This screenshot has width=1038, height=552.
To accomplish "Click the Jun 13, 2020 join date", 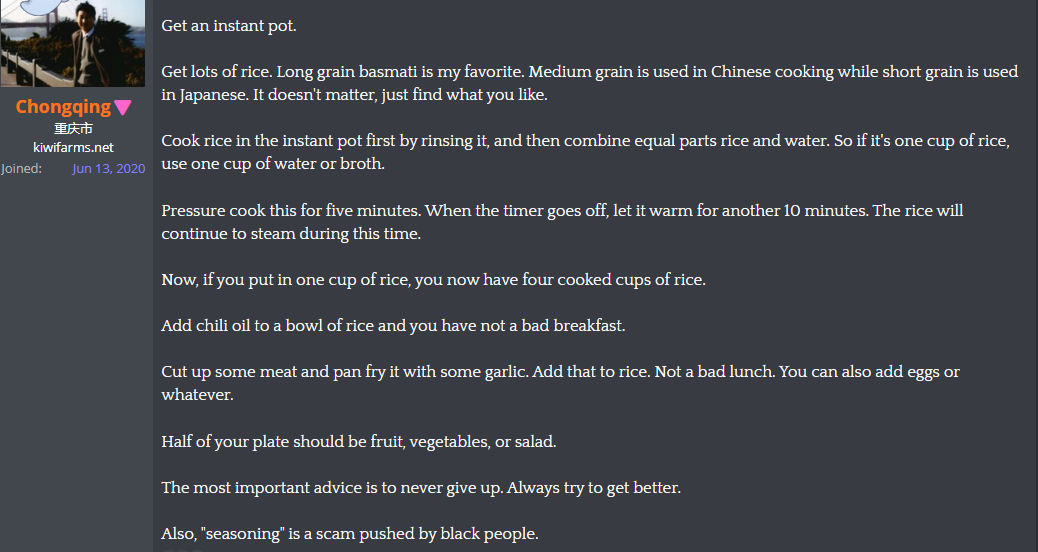I will (109, 168).
